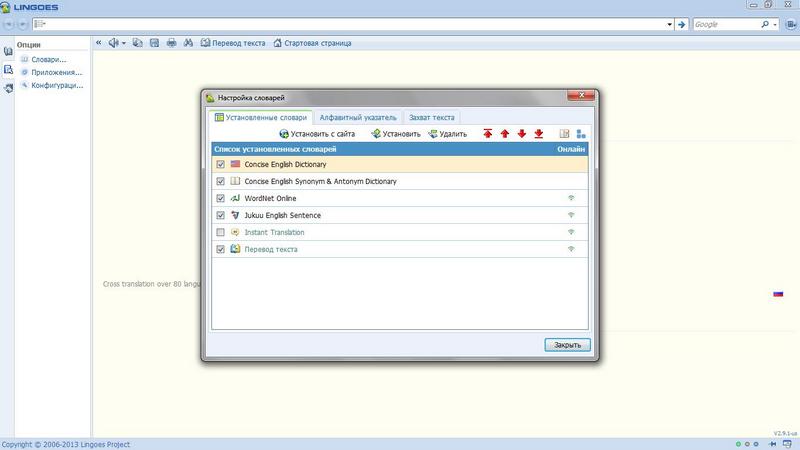Close the Настройка словарей dialog
This screenshot has height=450, width=800.
(581, 95)
